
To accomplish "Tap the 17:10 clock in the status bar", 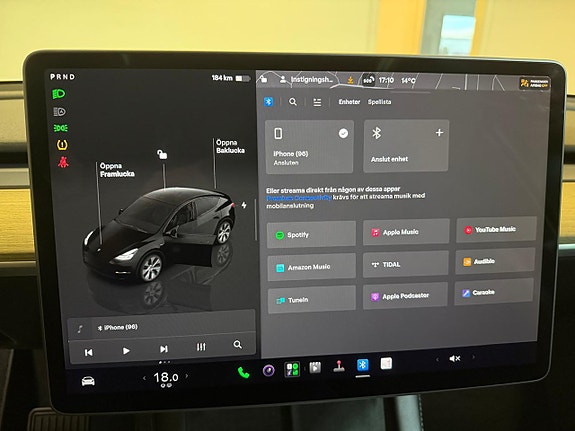I will tap(386, 80).
